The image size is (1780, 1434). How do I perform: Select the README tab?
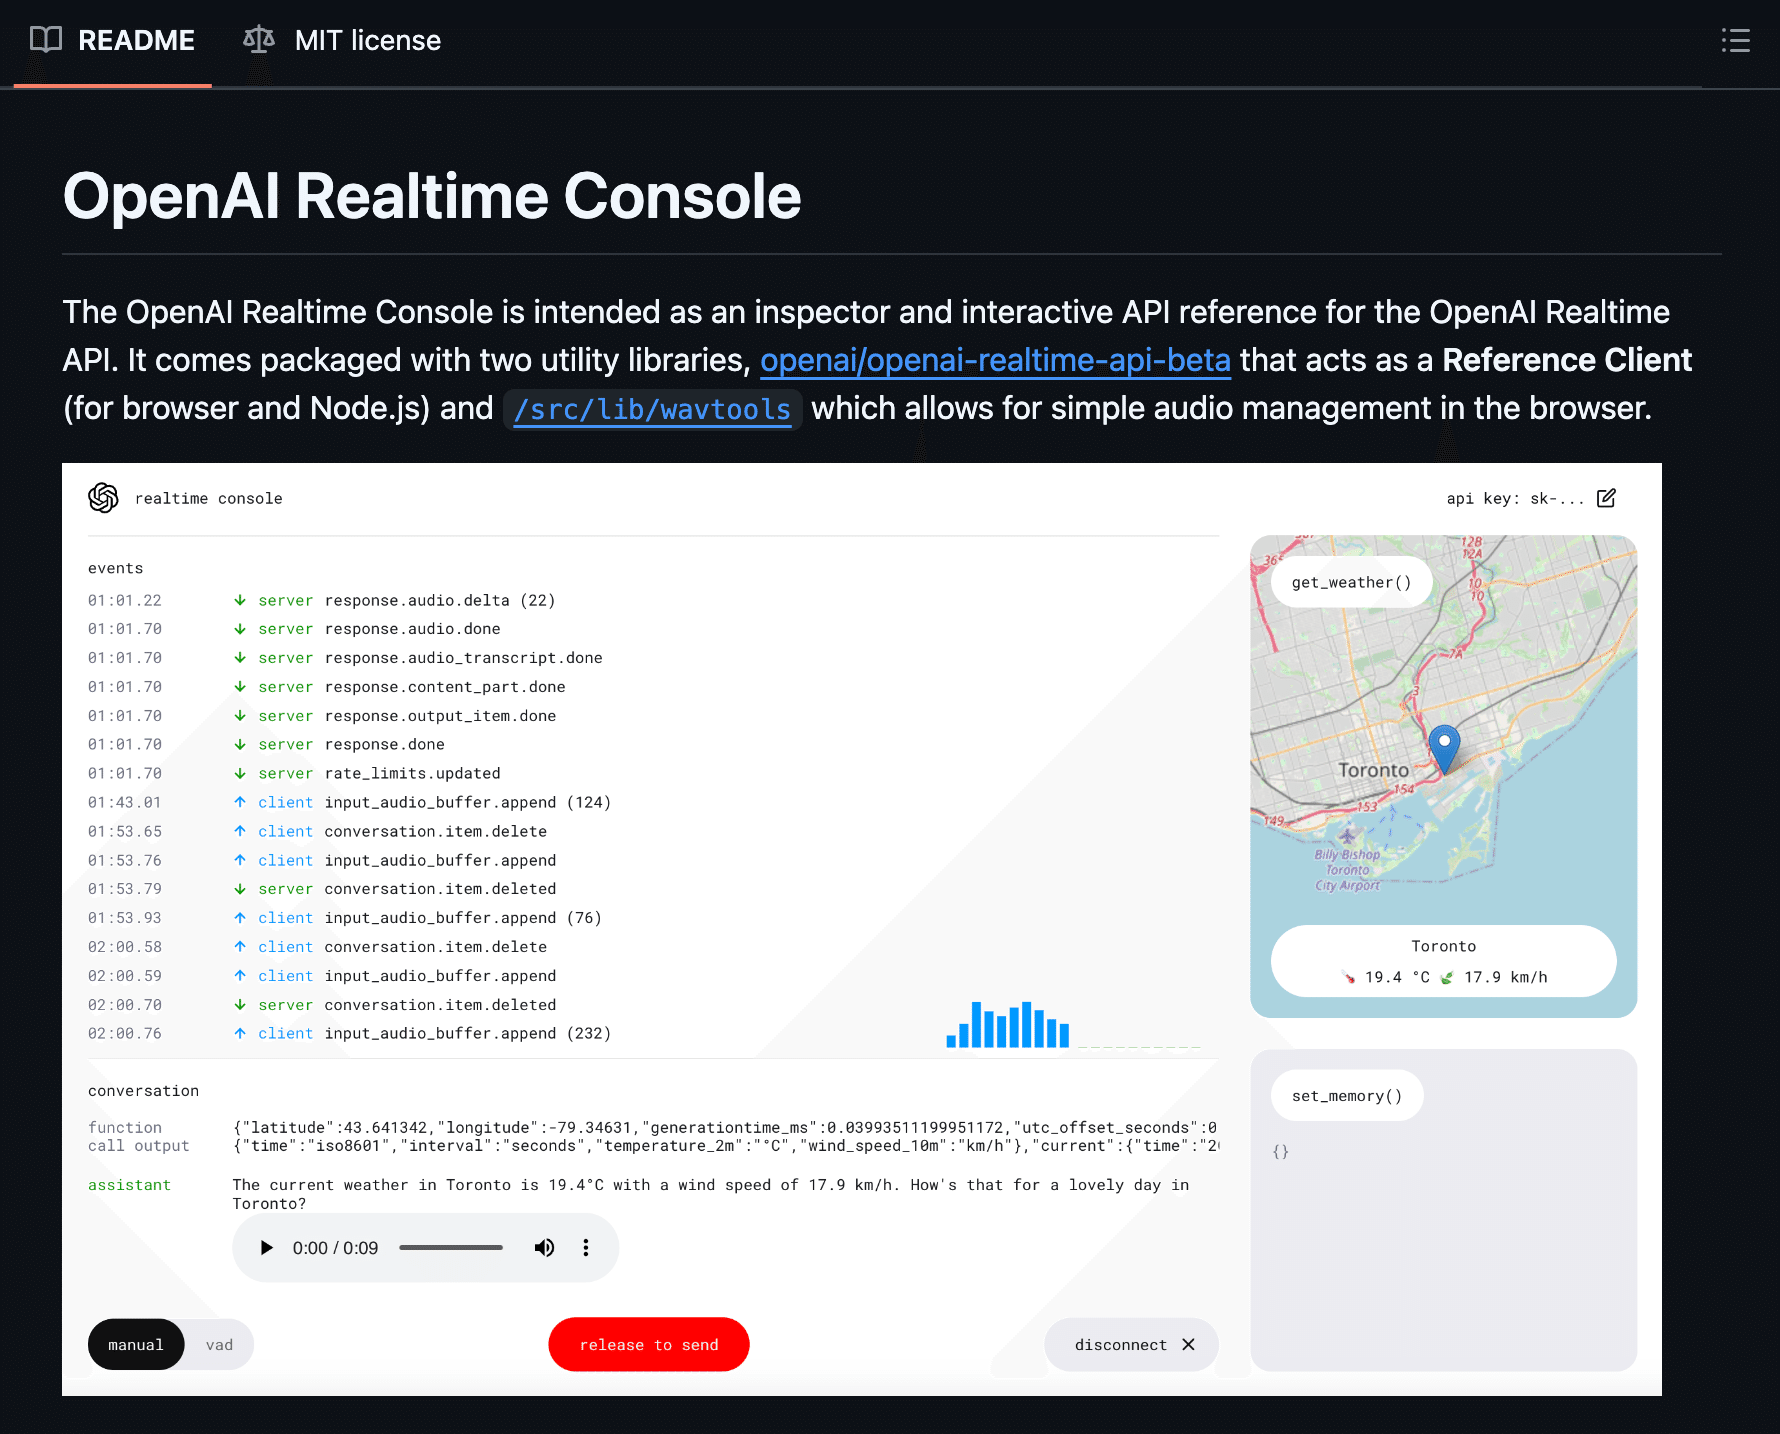(x=136, y=40)
